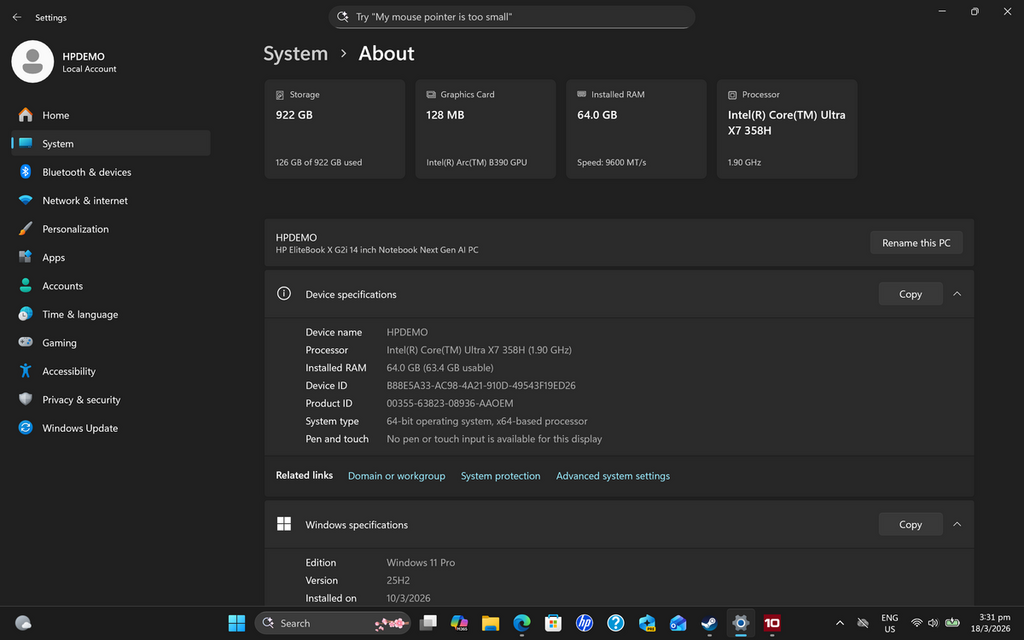Click the back arrow in Settings
This screenshot has width=1024, height=640.
click(x=16, y=17)
